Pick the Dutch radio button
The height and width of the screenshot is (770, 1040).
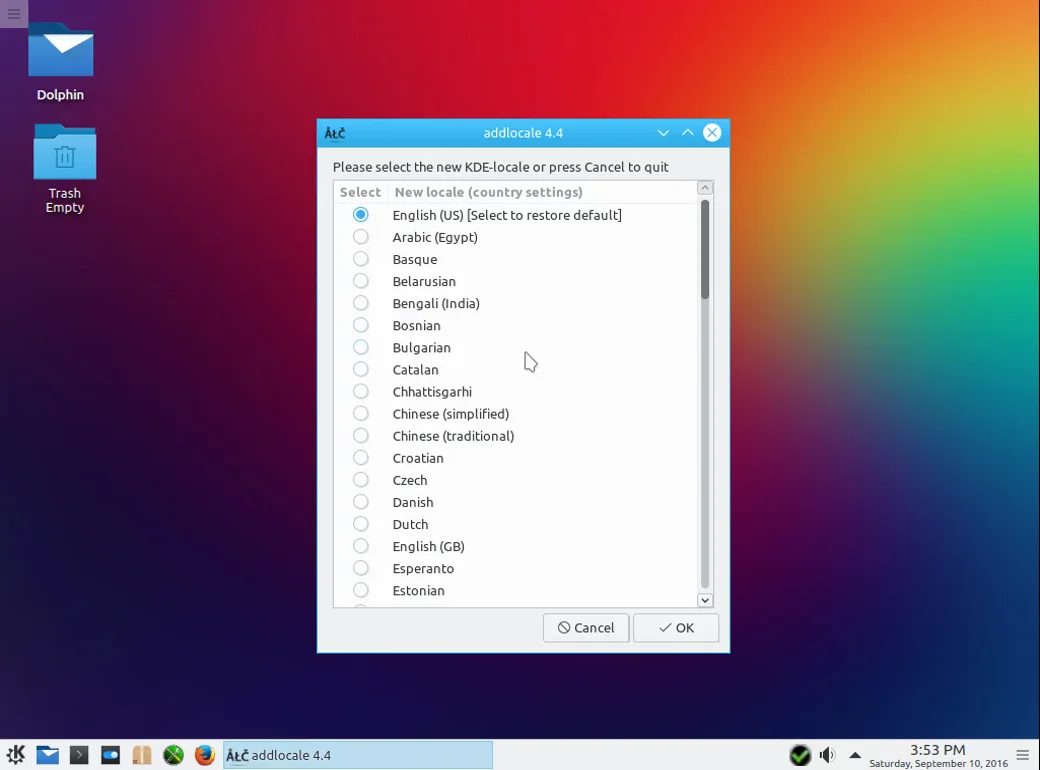[361, 524]
